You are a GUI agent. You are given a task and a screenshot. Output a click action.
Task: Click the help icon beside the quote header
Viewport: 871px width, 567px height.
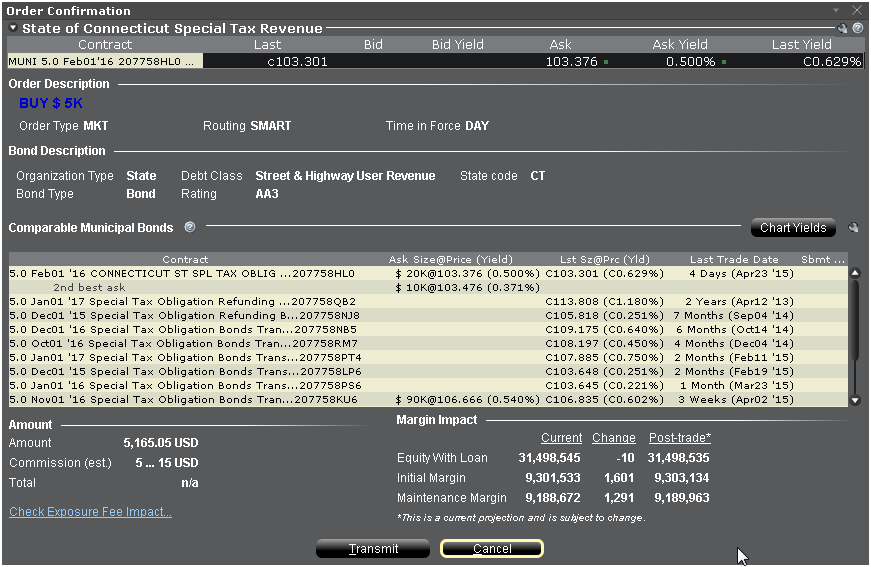click(x=858, y=29)
